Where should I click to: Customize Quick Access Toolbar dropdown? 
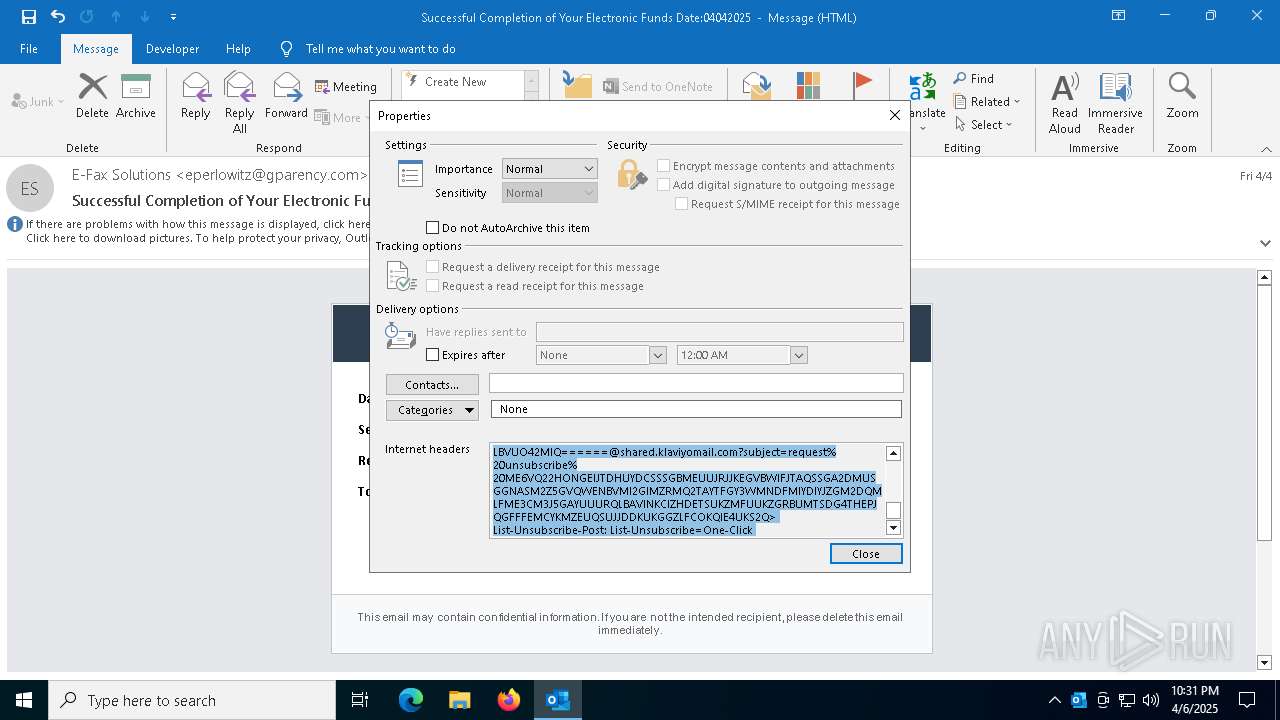click(174, 17)
